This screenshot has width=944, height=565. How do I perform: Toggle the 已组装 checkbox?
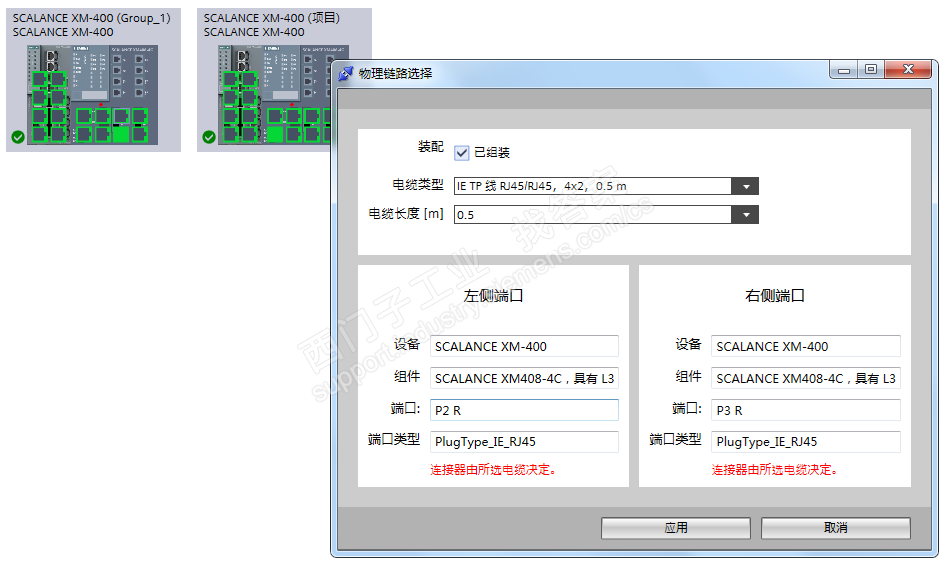(462, 152)
